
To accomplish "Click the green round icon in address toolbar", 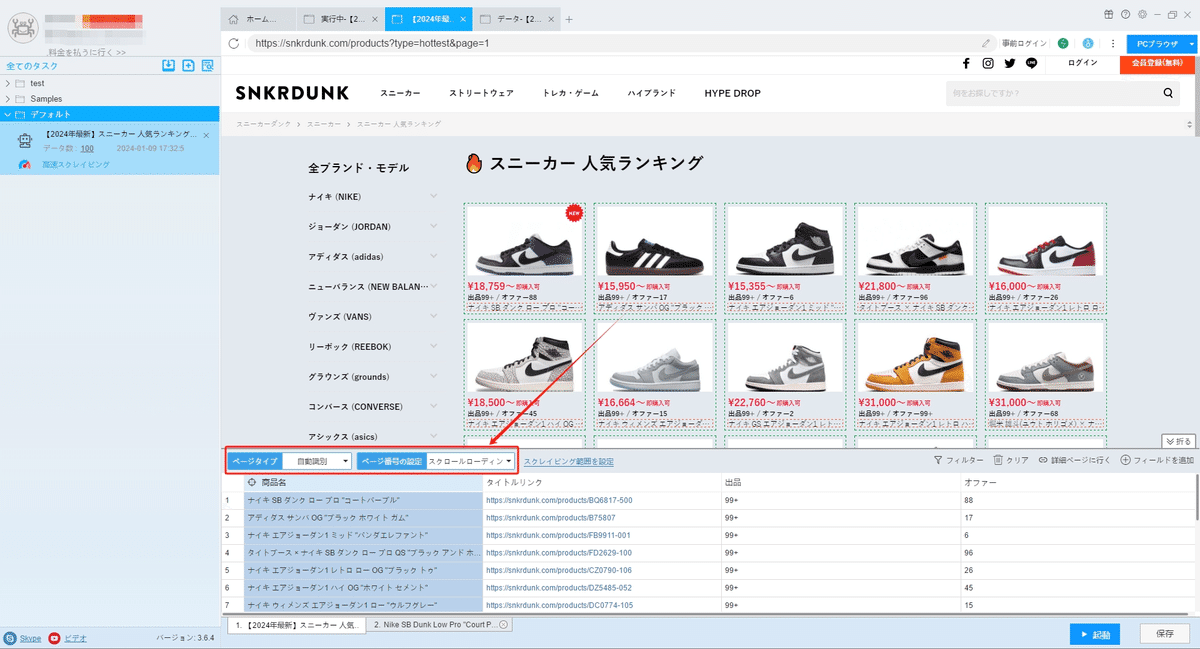I will tap(1063, 43).
